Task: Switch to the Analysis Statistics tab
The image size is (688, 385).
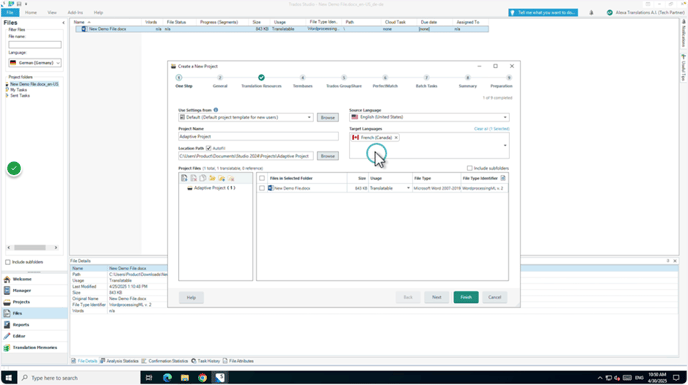Action: tap(119, 361)
